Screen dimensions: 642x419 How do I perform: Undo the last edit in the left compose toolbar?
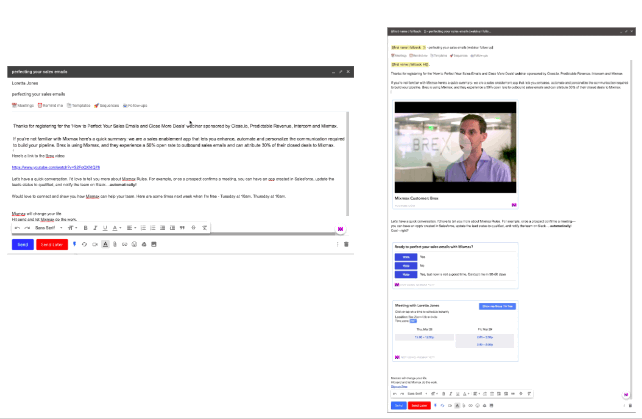17,228
